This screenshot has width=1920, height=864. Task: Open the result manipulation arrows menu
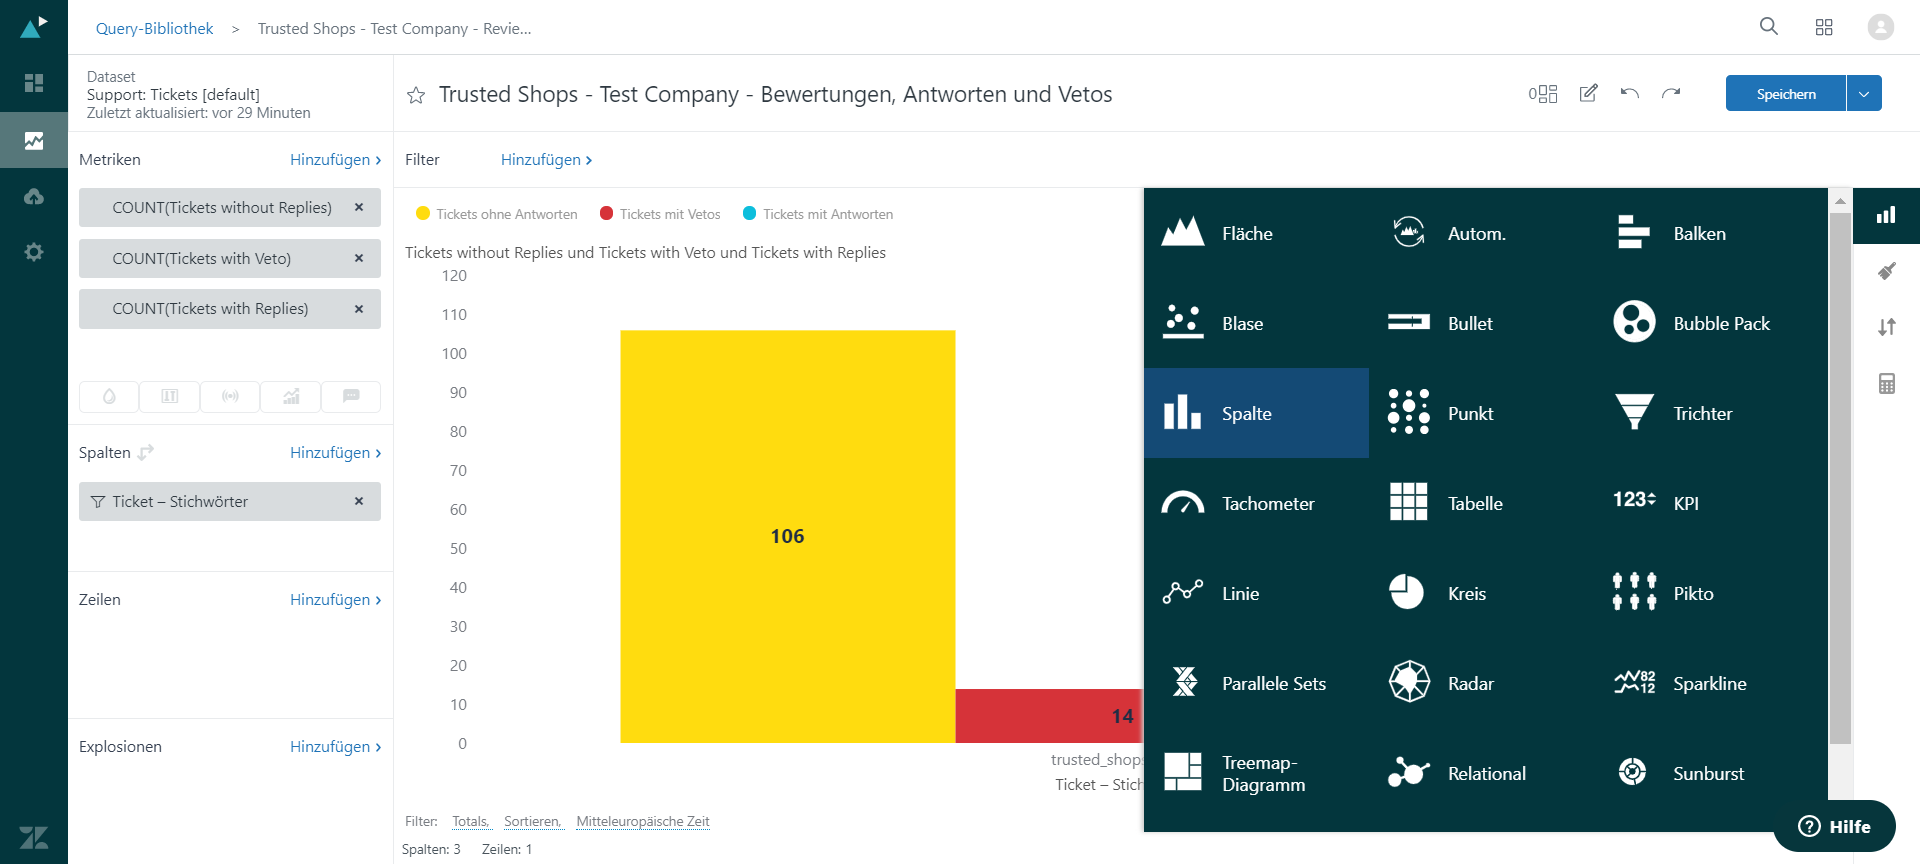pos(1886,327)
